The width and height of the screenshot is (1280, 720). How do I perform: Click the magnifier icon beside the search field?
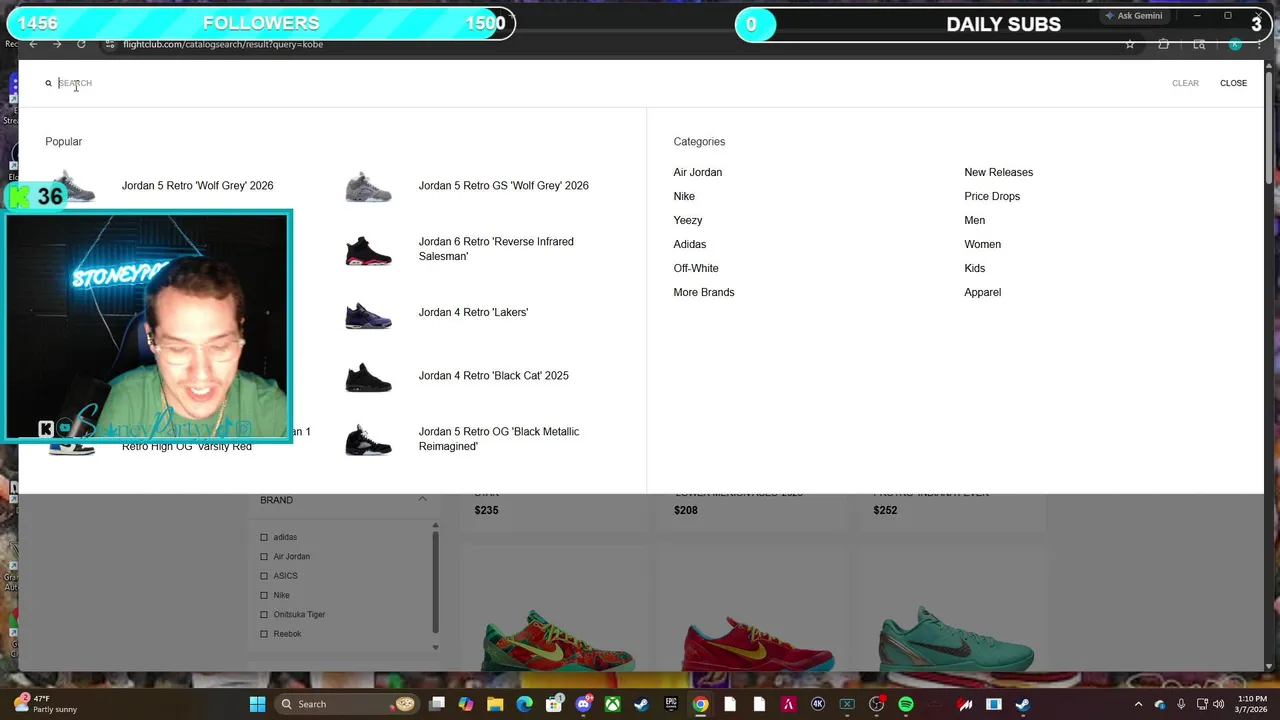pos(48,83)
